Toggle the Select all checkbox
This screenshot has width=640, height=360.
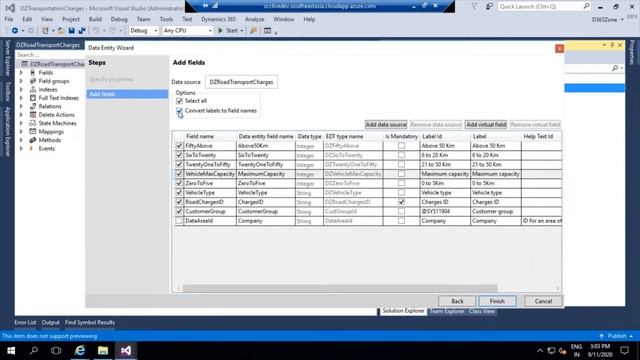coord(179,101)
